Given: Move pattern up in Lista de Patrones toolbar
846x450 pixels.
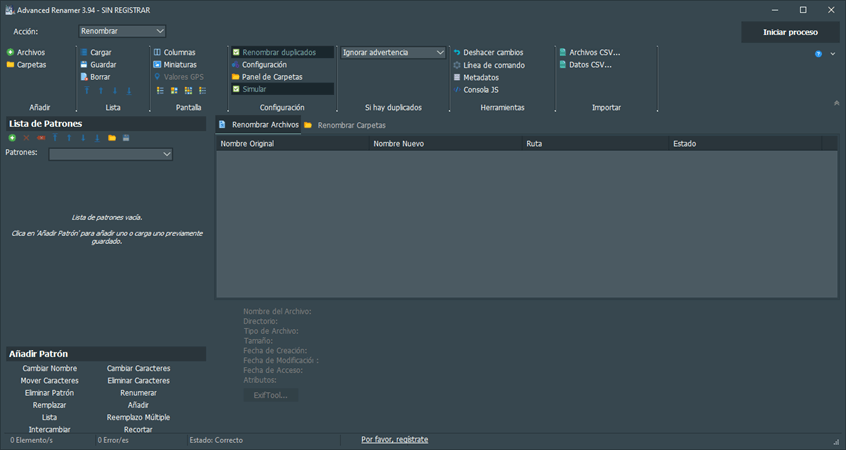Looking at the screenshot, I should tap(69, 138).
